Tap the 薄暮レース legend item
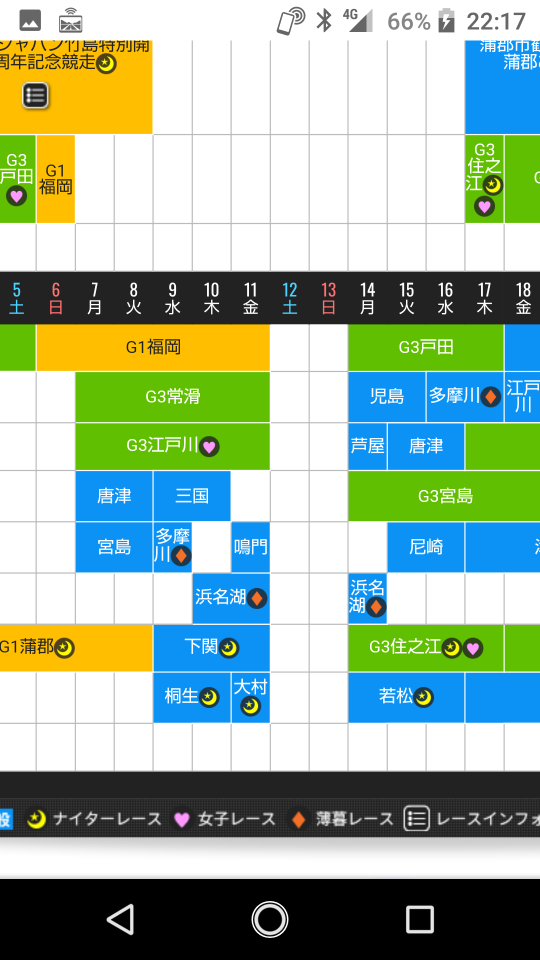Viewport: 540px width, 960px height. click(x=342, y=819)
